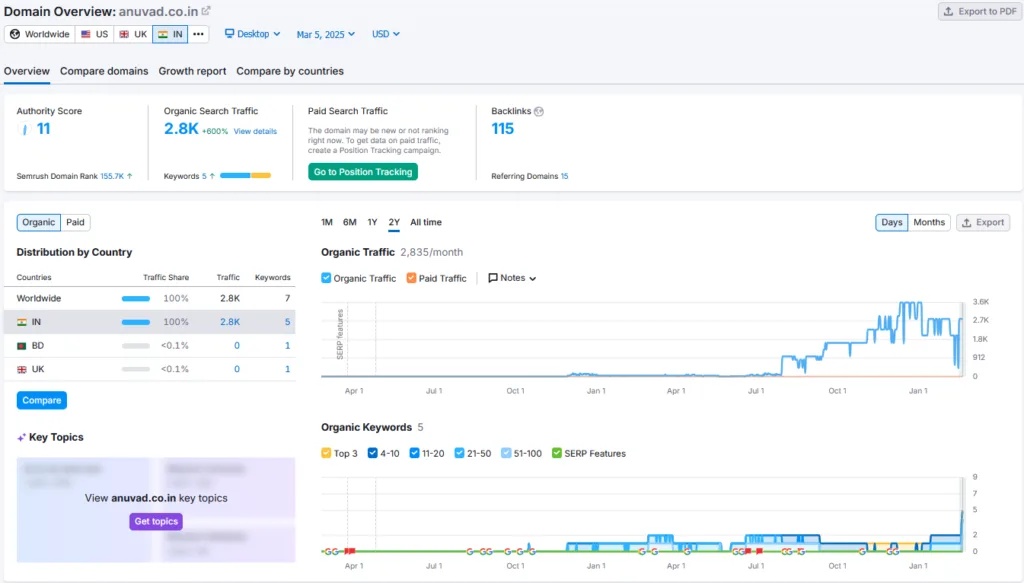This screenshot has width=1024, height=583.
Task: Click UK flag in country table
Action: (22, 369)
